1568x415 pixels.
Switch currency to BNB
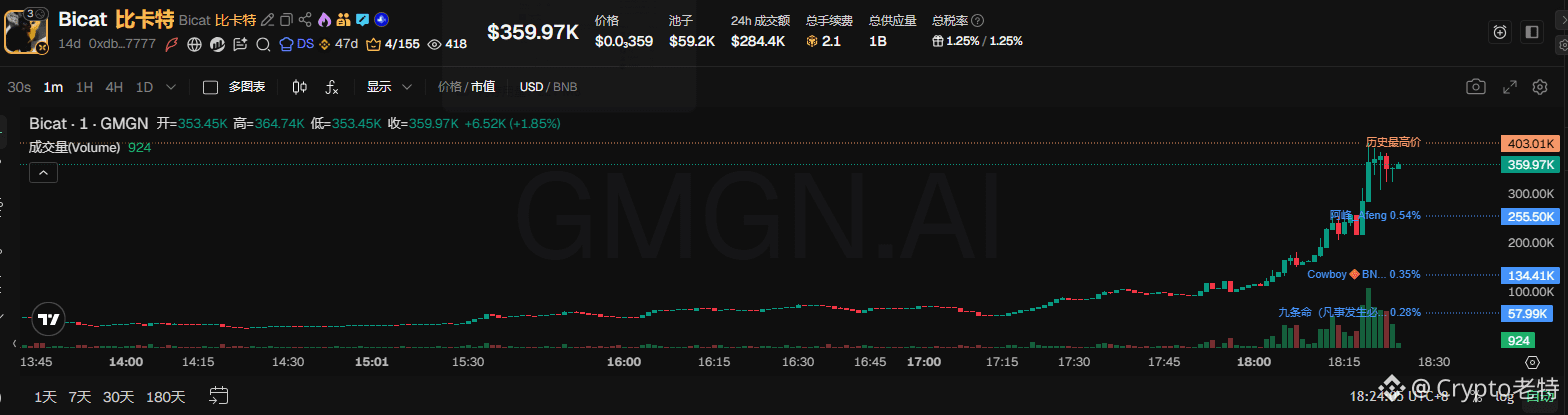point(565,87)
